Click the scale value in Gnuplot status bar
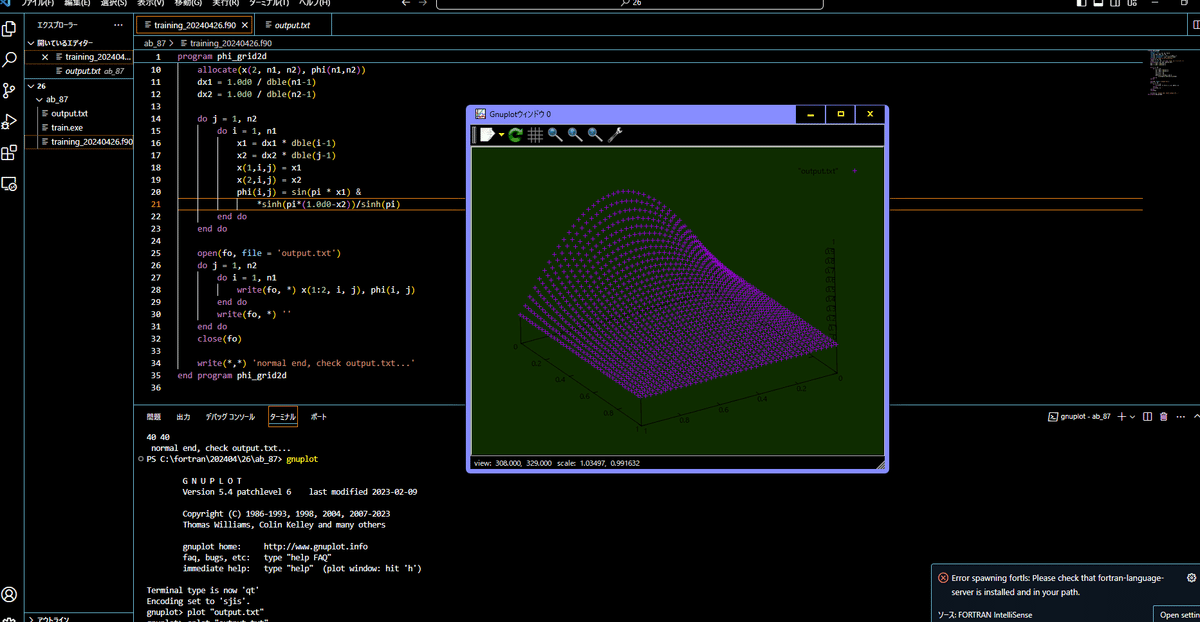This screenshot has width=1200, height=622. (610, 462)
